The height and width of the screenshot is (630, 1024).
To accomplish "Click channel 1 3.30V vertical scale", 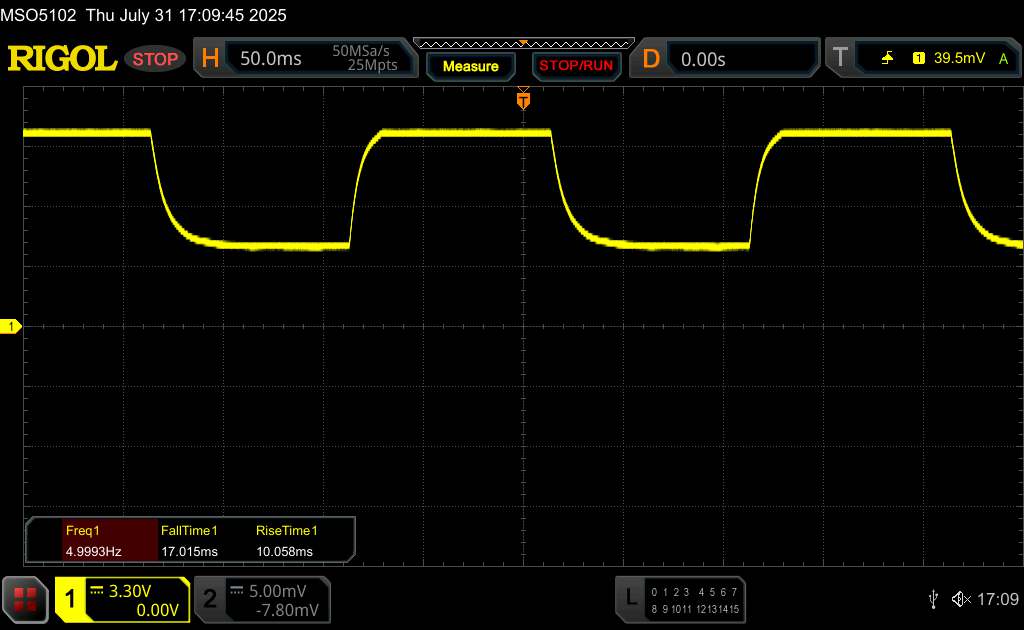I will click(129, 591).
